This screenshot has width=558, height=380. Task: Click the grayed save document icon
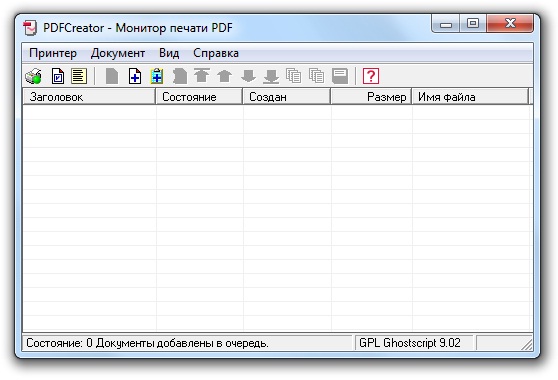pos(340,76)
